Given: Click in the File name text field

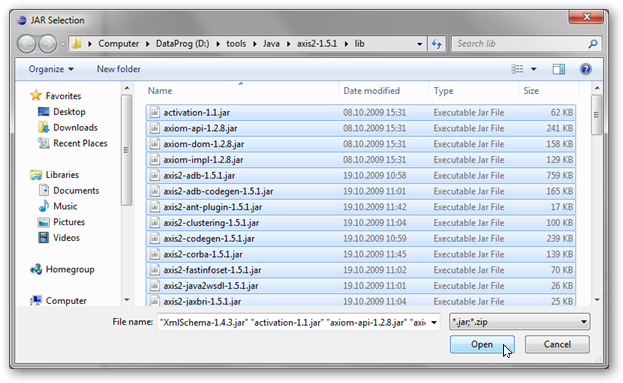Looking at the screenshot, I should 292,322.
